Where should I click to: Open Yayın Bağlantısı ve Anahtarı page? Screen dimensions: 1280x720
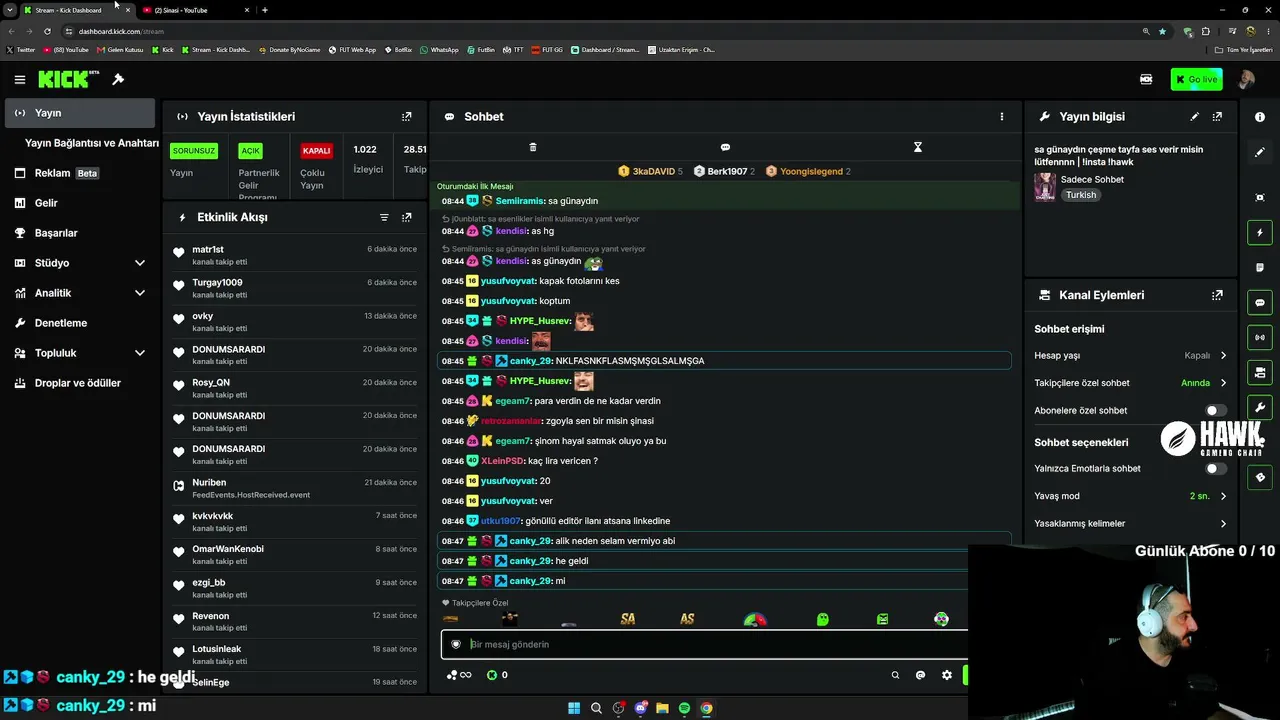tap(91, 143)
